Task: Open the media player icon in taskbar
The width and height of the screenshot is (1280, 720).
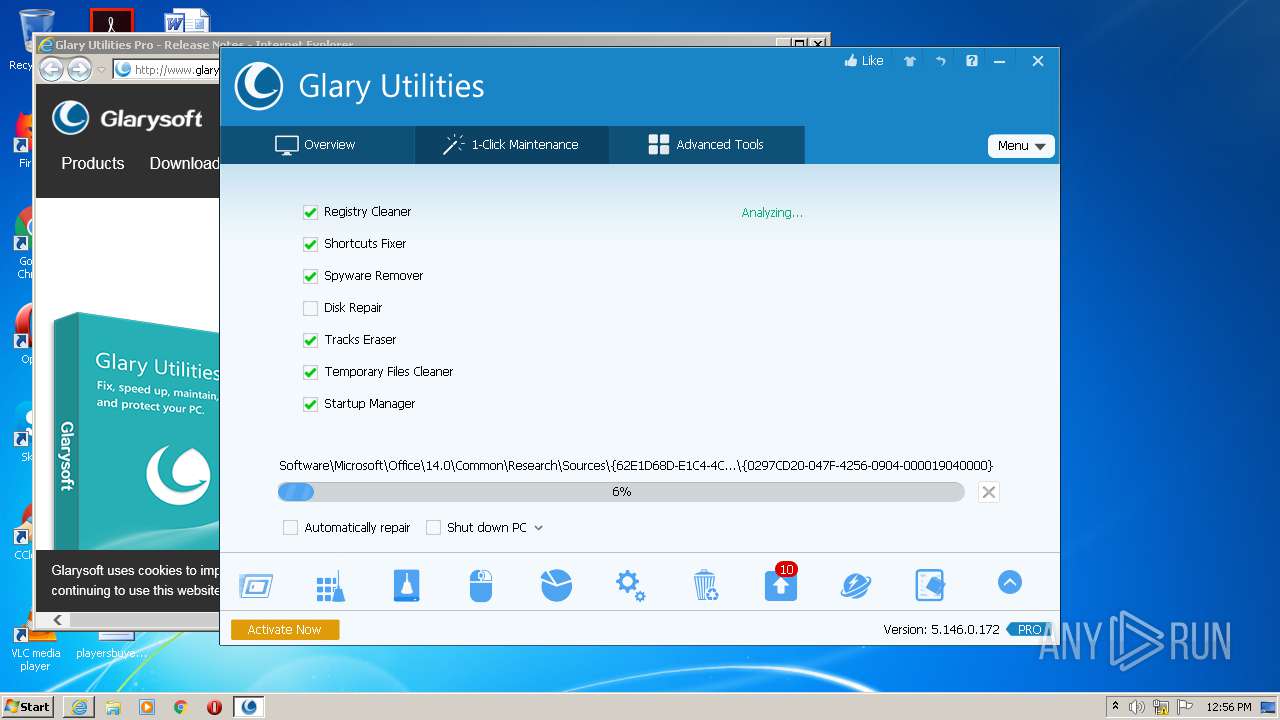Action: (x=147, y=707)
